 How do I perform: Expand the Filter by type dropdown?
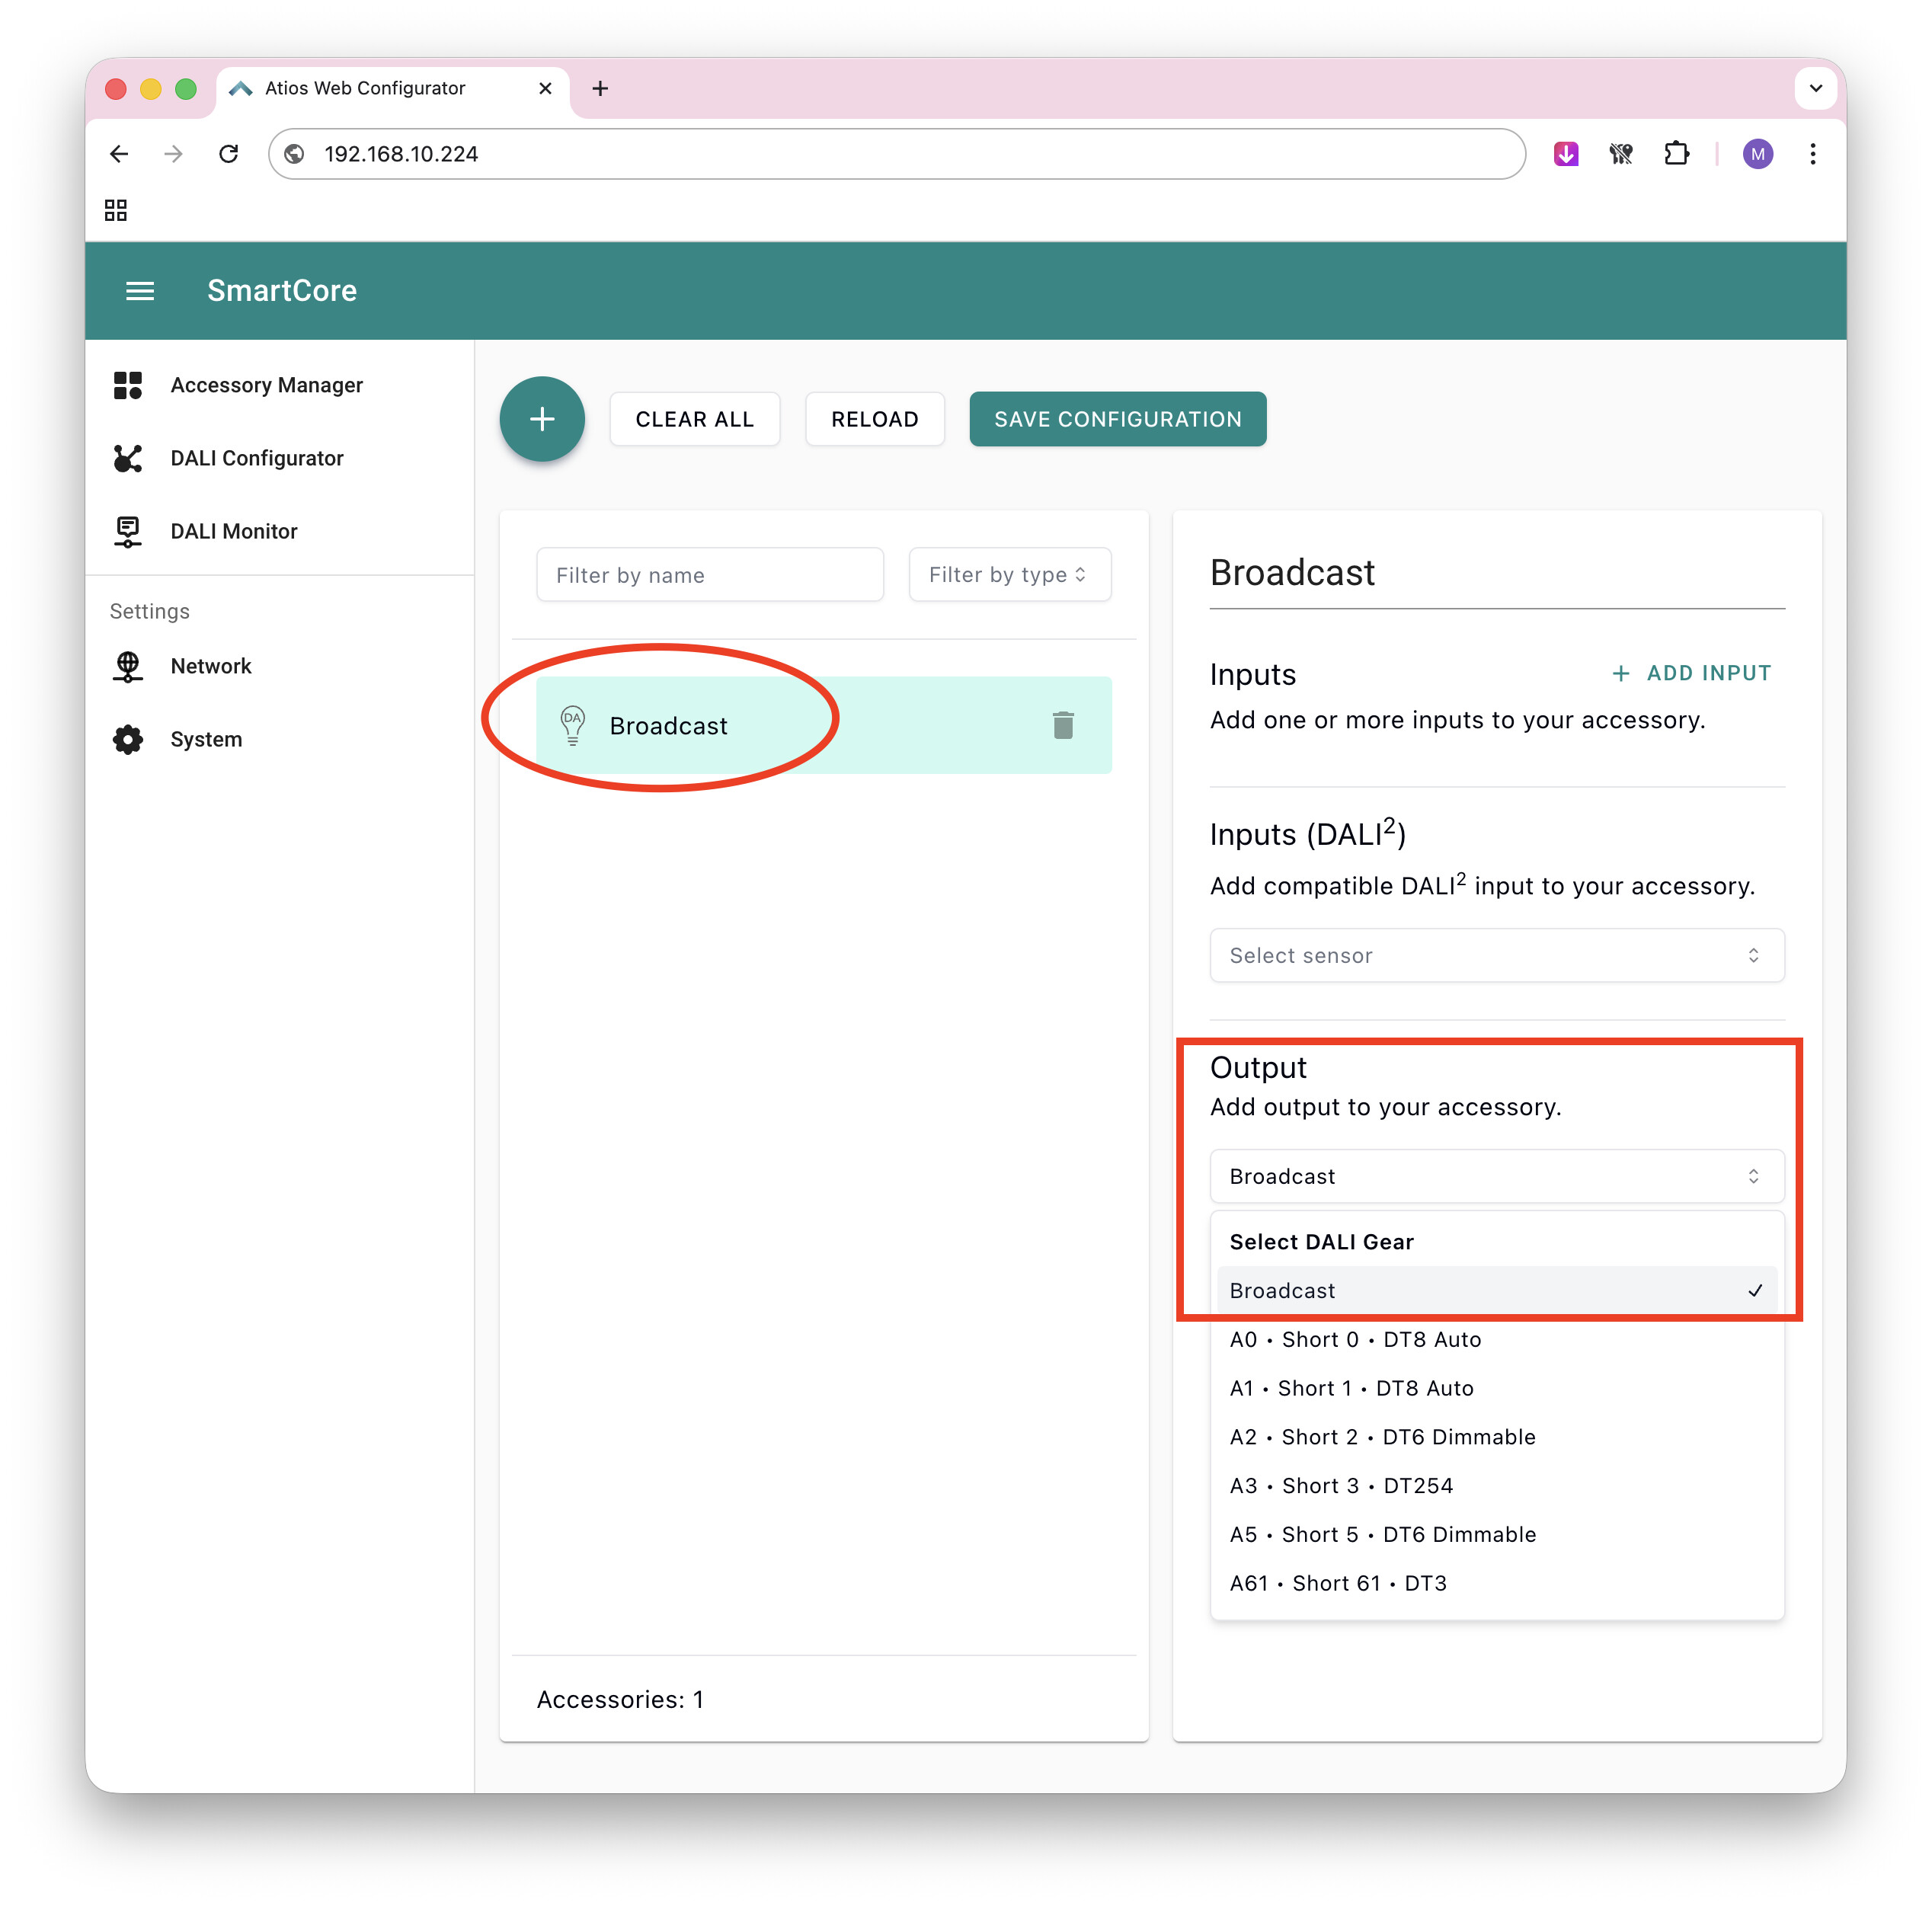pyautogui.click(x=1008, y=575)
